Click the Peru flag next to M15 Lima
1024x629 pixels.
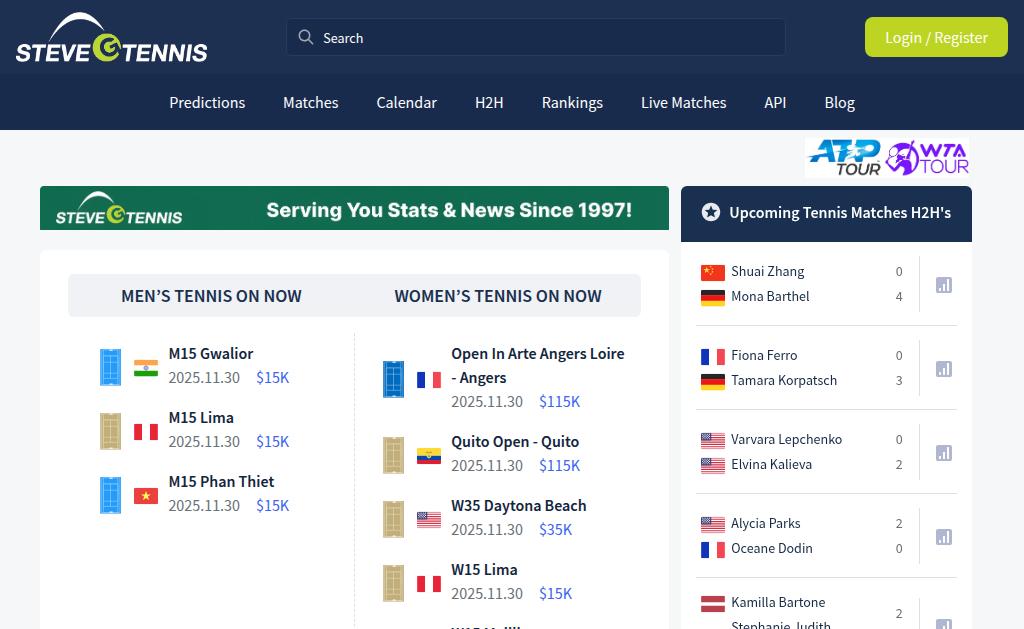(146, 432)
